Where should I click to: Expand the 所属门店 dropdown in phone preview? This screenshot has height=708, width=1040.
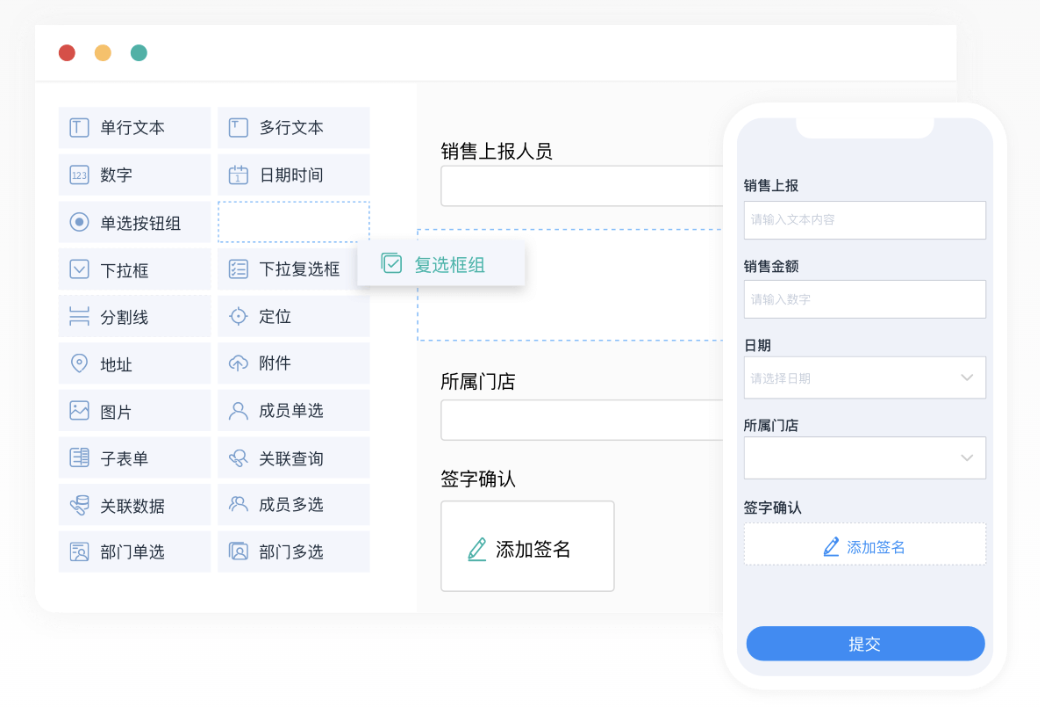pos(864,457)
